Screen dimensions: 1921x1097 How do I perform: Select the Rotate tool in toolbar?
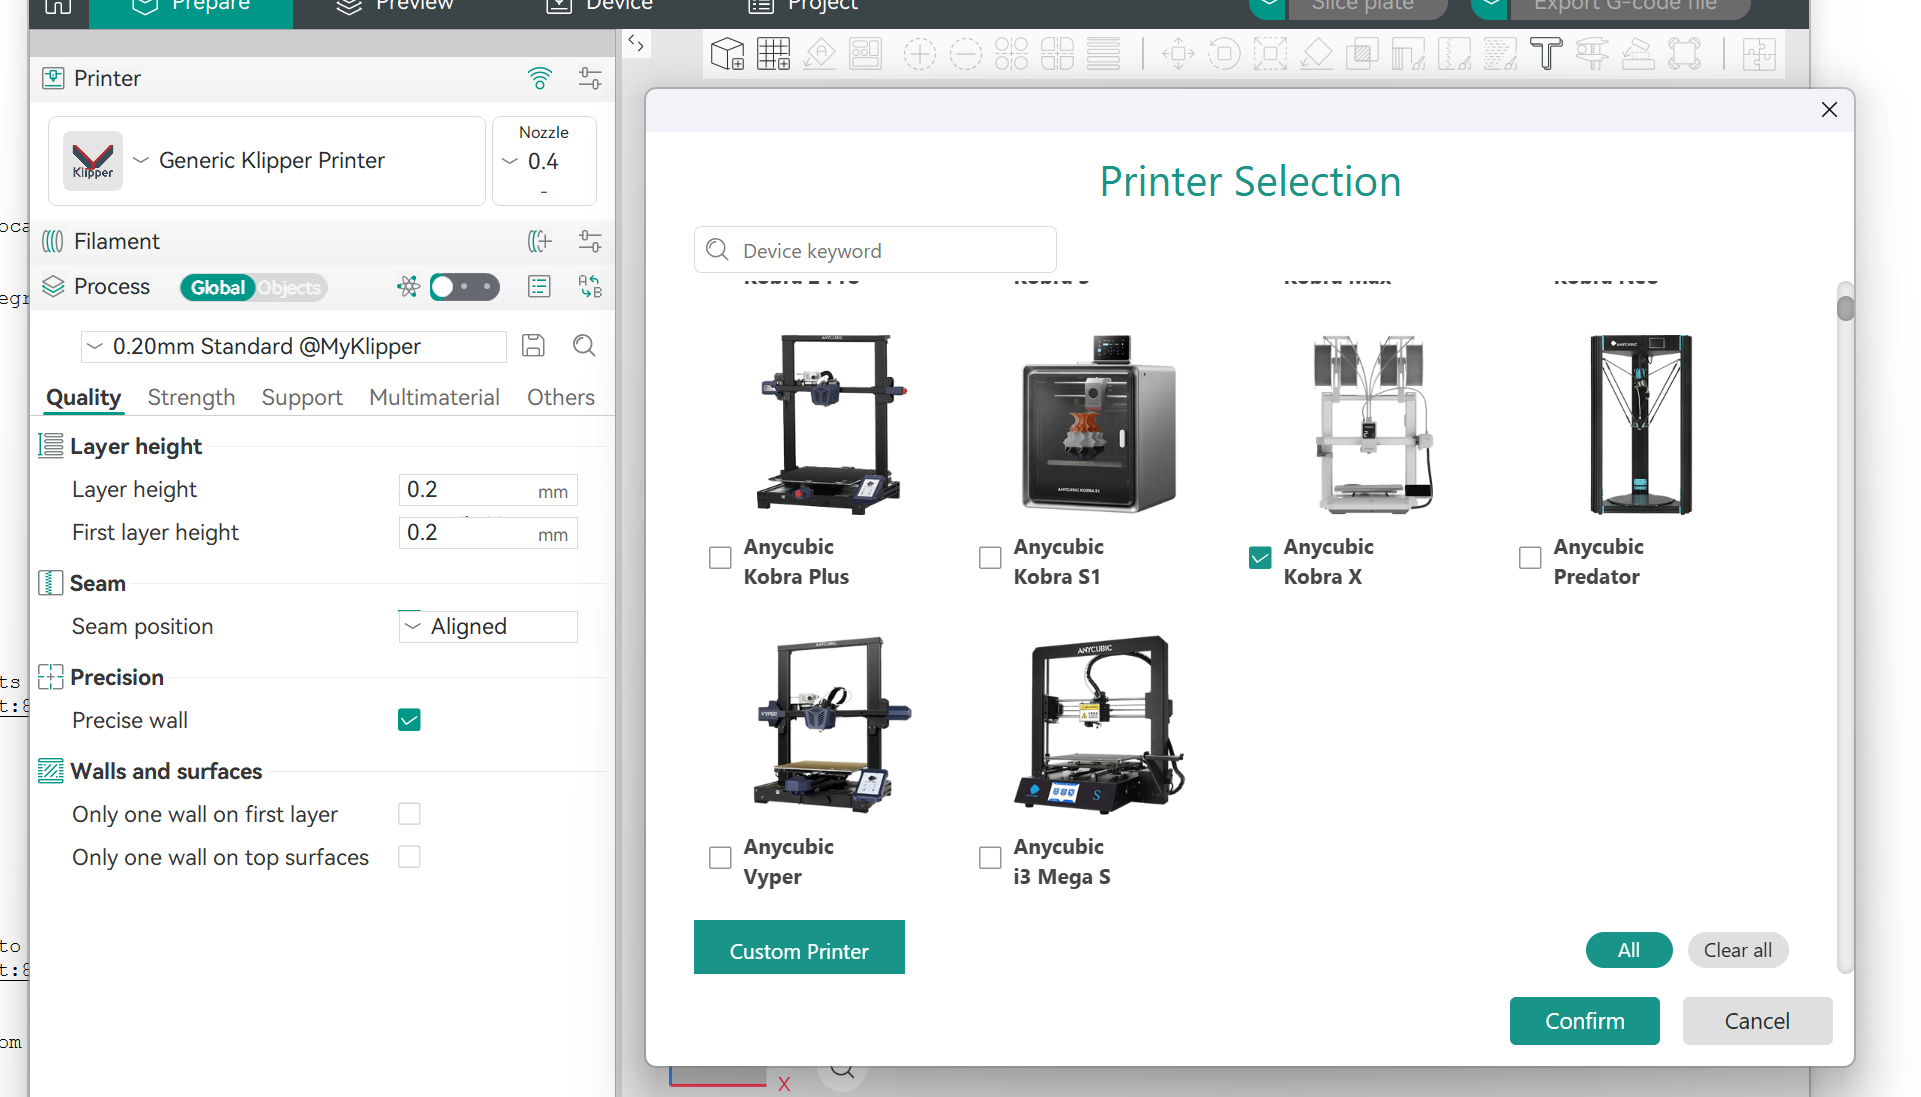coord(1224,53)
